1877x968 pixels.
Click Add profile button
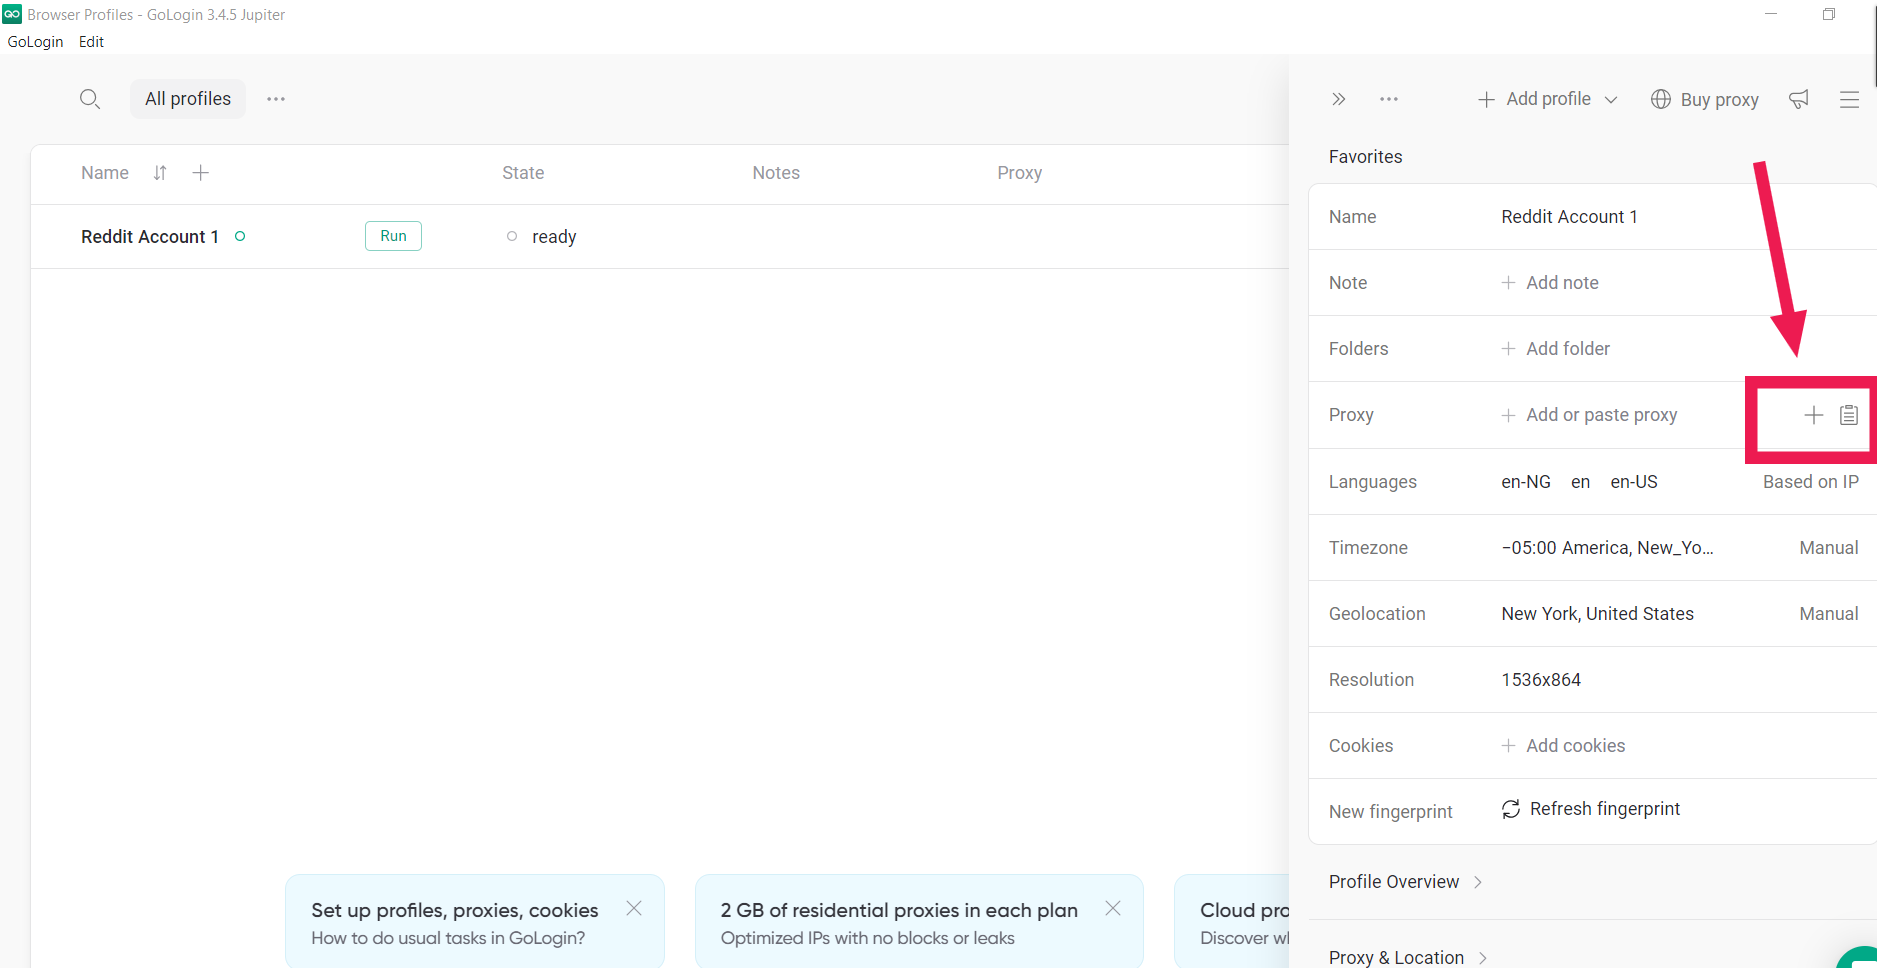coord(1535,99)
